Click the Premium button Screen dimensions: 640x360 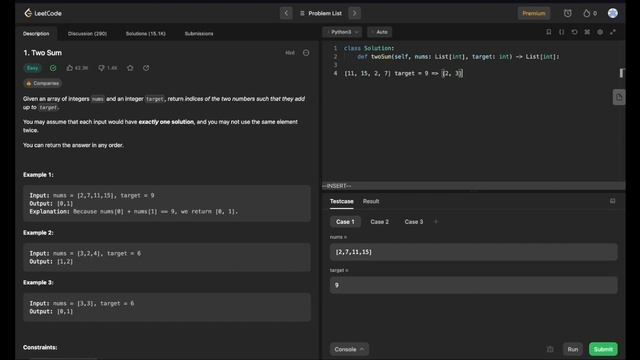click(x=534, y=13)
